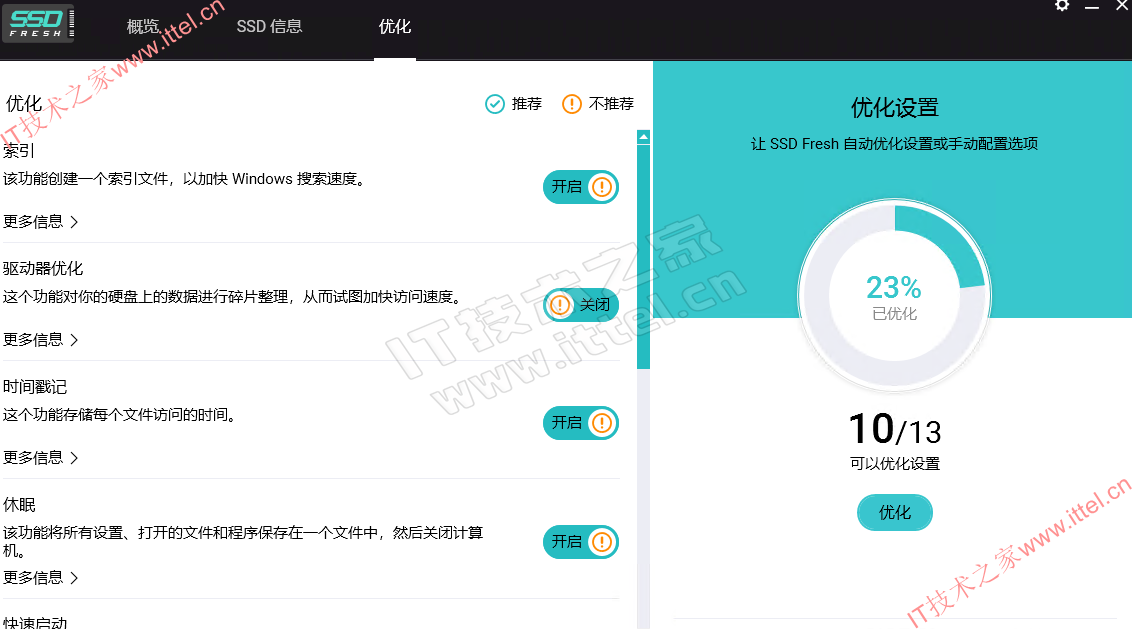
Task: Show 更多信息 for 时间戳记
Action: pyautogui.click(x=40, y=458)
